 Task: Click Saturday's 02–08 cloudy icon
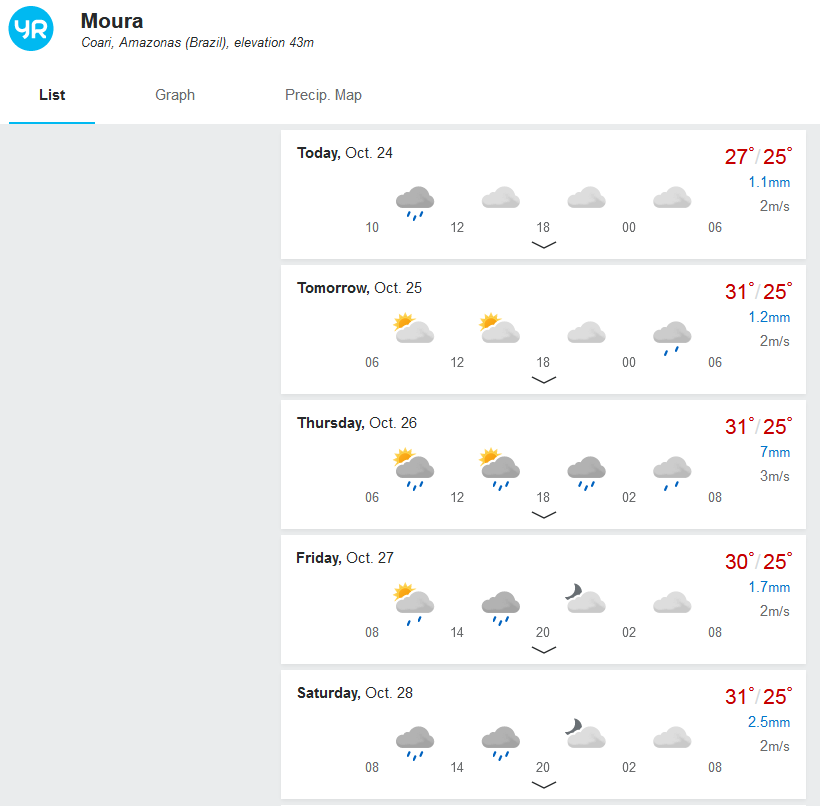click(672, 737)
